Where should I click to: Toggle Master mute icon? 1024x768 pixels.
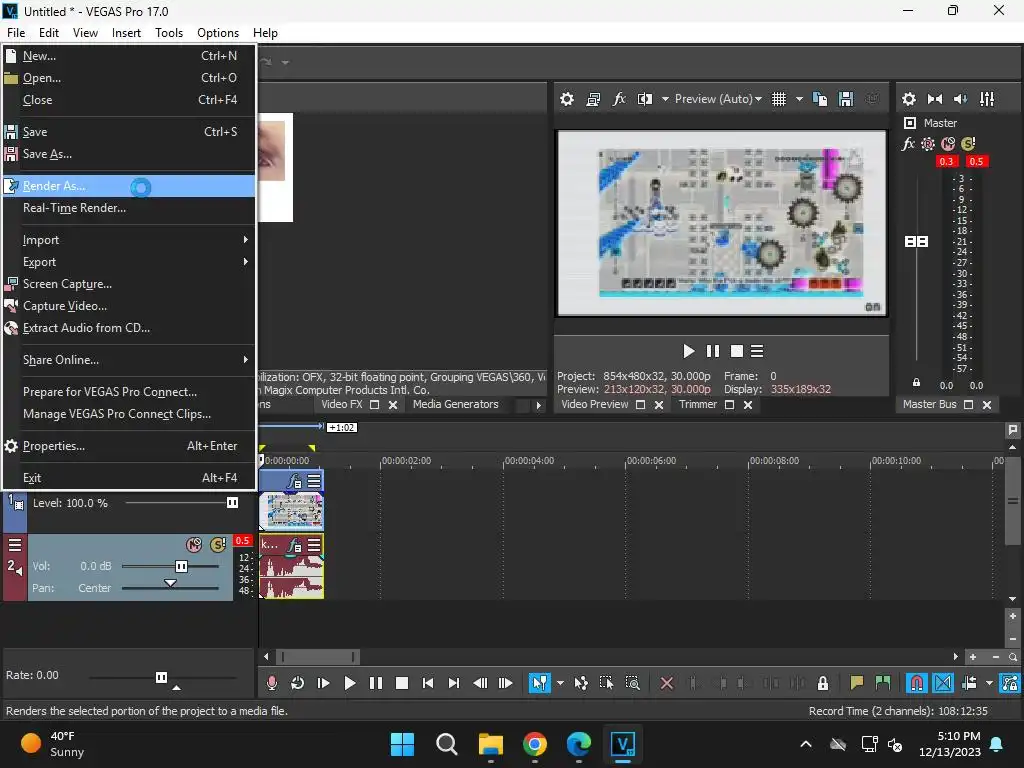click(948, 144)
